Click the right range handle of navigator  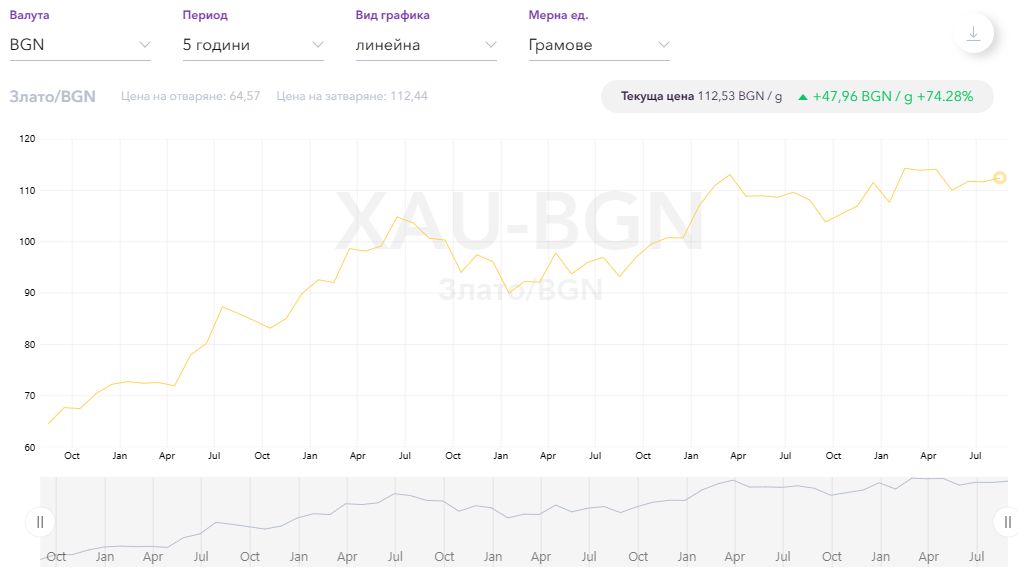pyautogui.click(x=1008, y=521)
